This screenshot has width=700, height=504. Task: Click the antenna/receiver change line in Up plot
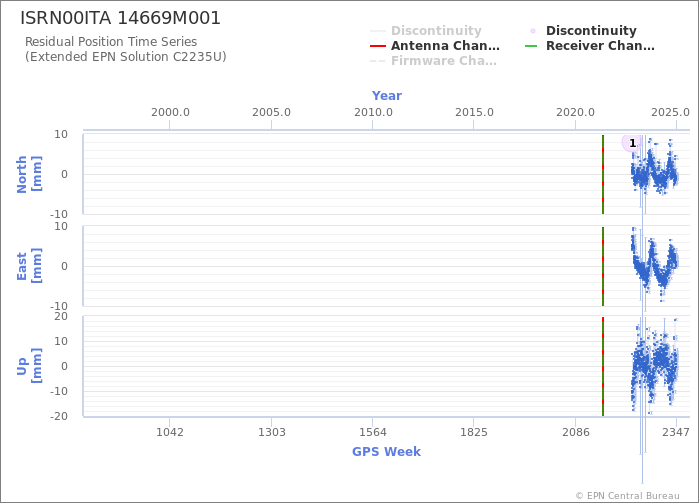point(603,367)
